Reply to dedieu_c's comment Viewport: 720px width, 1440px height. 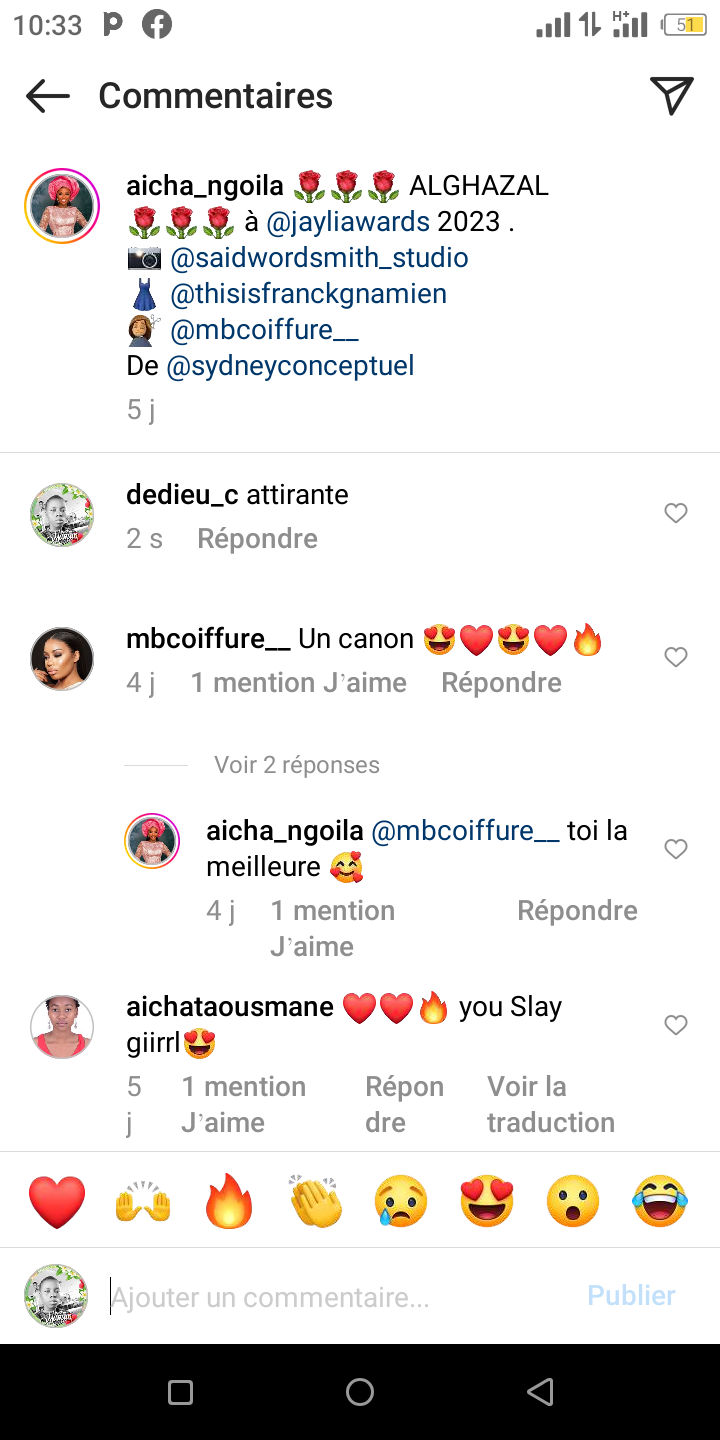coord(257,539)
